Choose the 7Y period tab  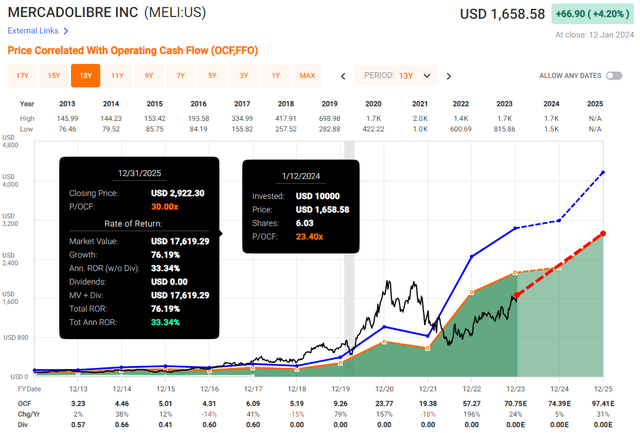[180, 75]
